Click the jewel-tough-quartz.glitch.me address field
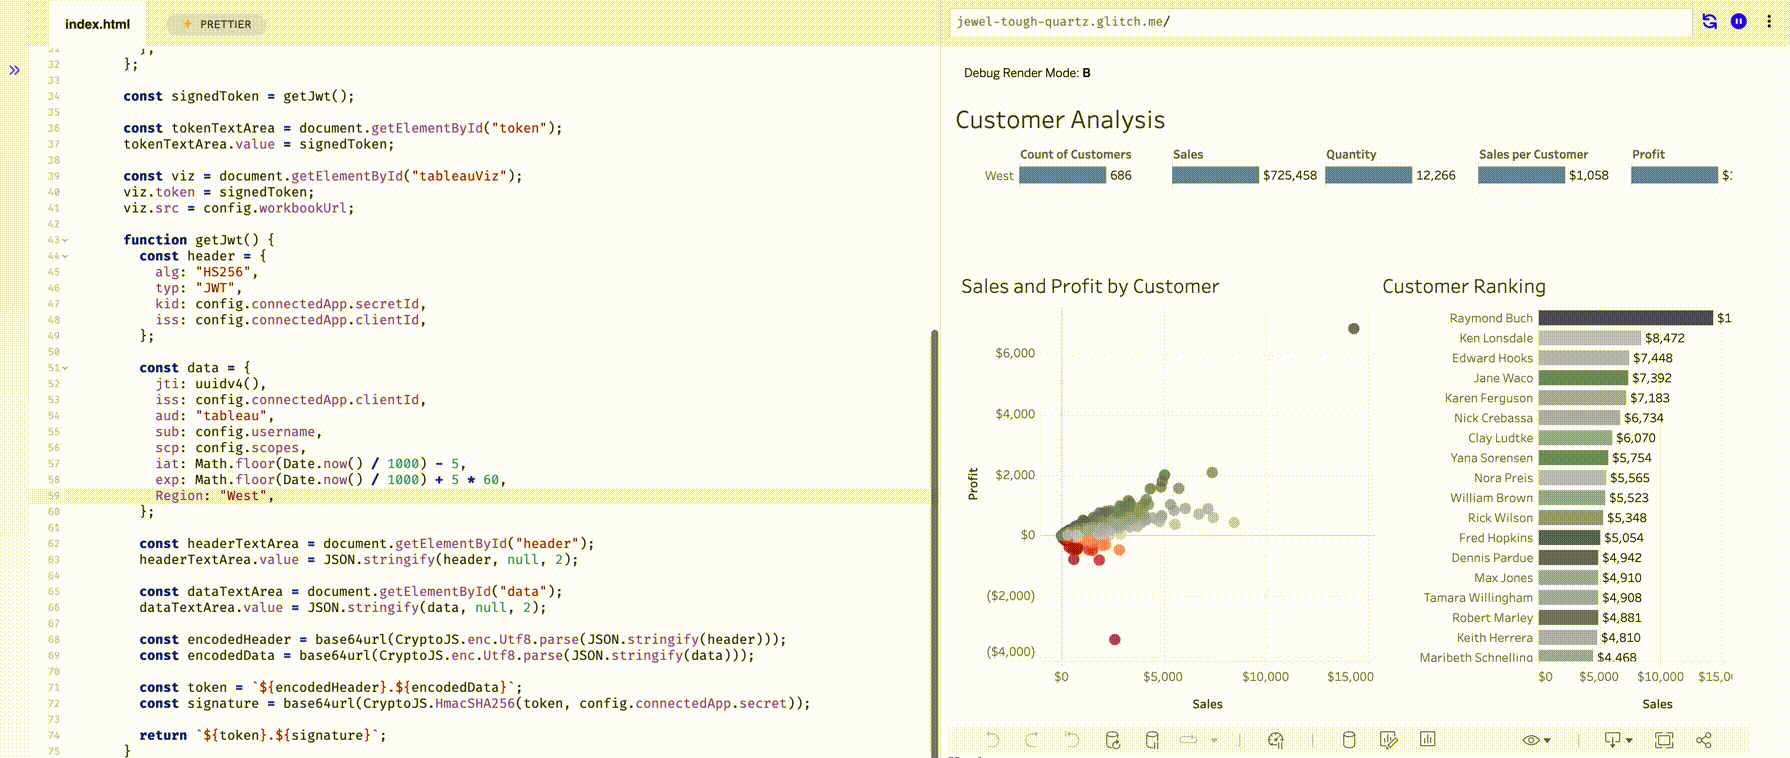Image resolution: width=1790 pixels, height=758 pixels. [x=1320, y=21]
